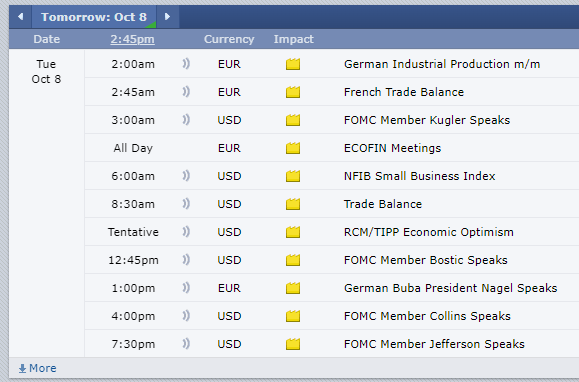Open the Tomorrow: Oct 8 date tab

[x=94, y=17]
